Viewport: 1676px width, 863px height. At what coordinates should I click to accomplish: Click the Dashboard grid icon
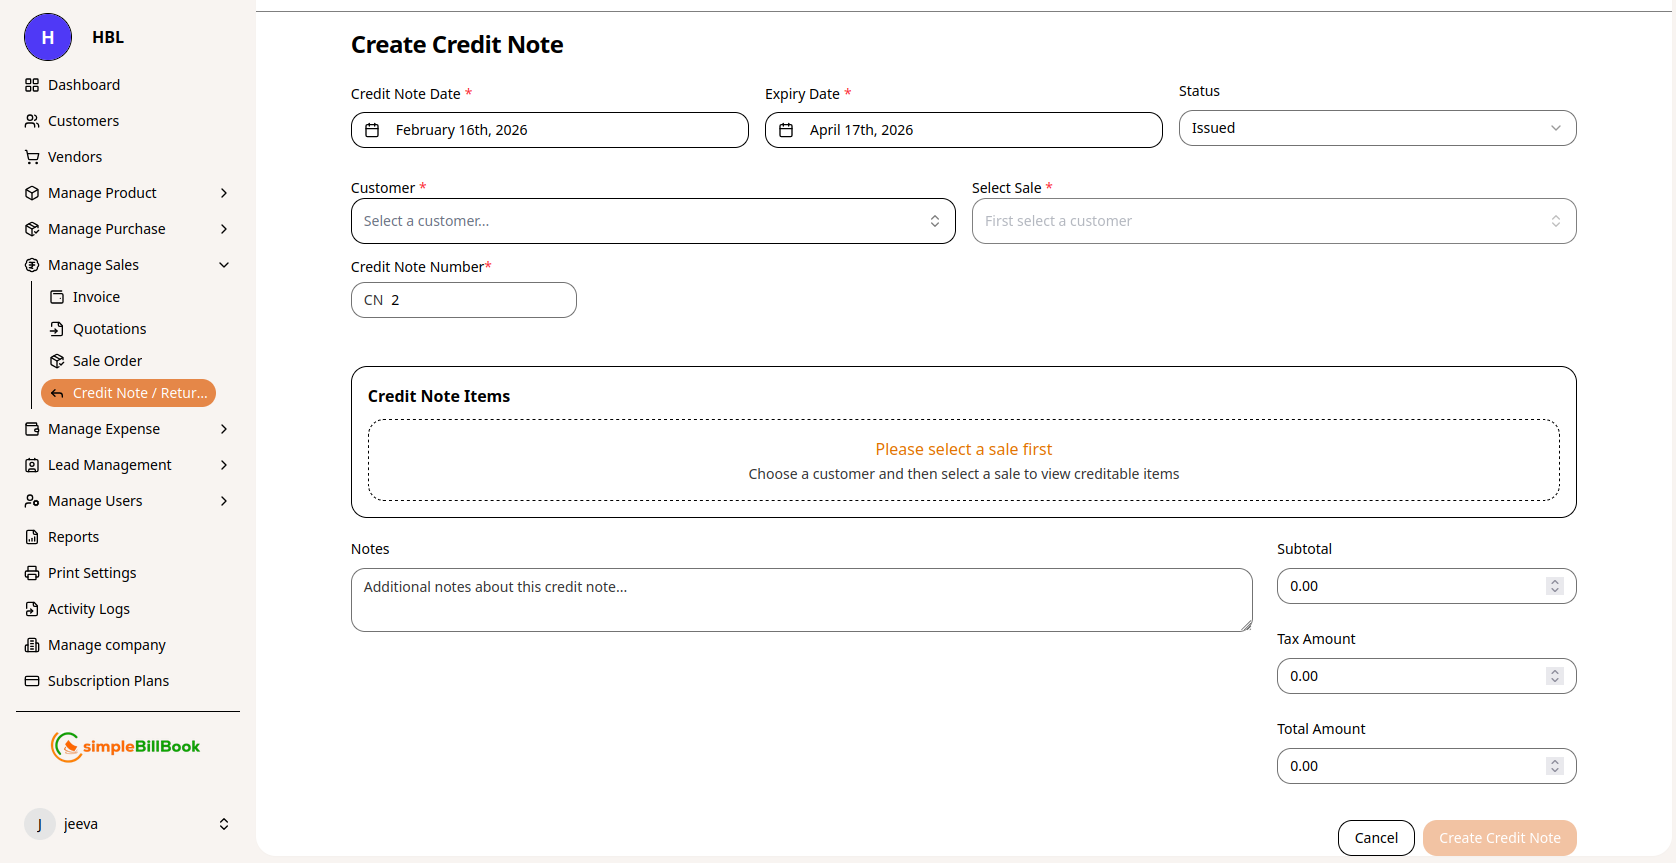(32, 85)
